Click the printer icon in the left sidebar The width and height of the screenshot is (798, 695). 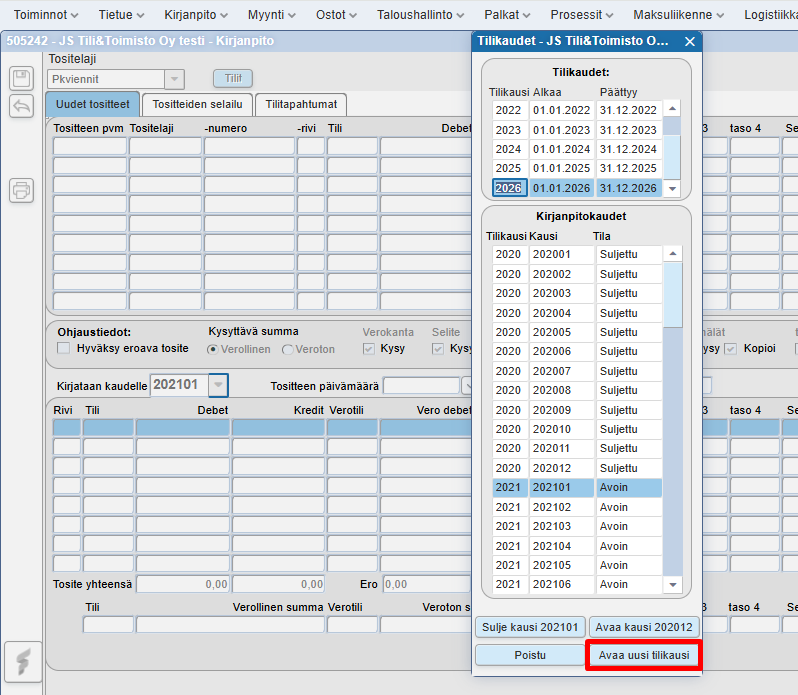point(21,189)
